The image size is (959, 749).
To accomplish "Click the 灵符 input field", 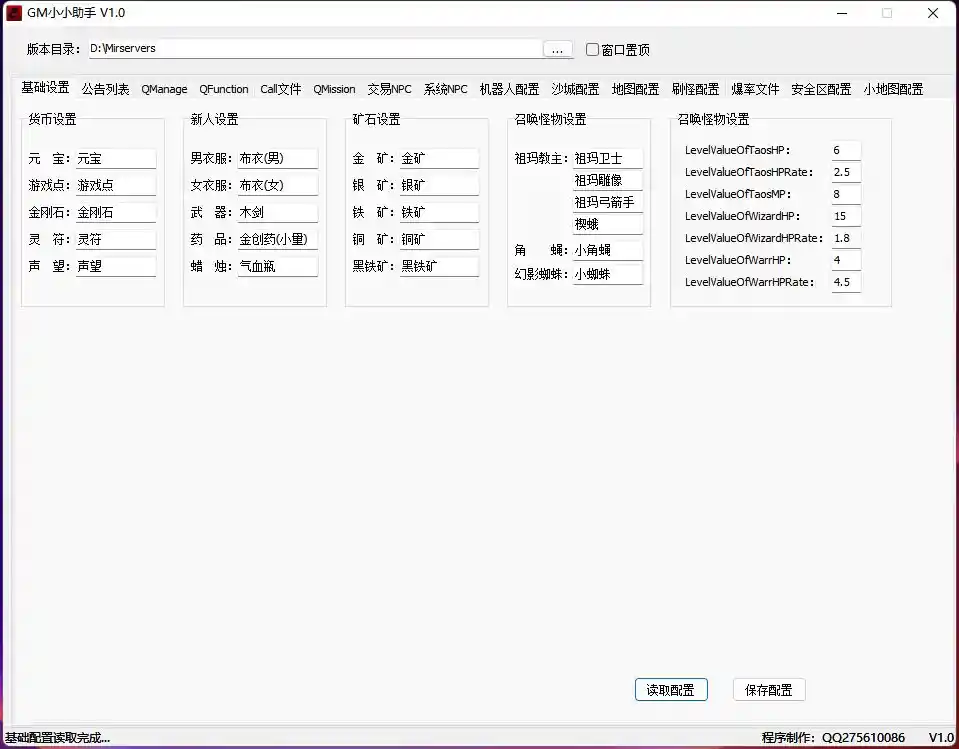I will 116,239.
